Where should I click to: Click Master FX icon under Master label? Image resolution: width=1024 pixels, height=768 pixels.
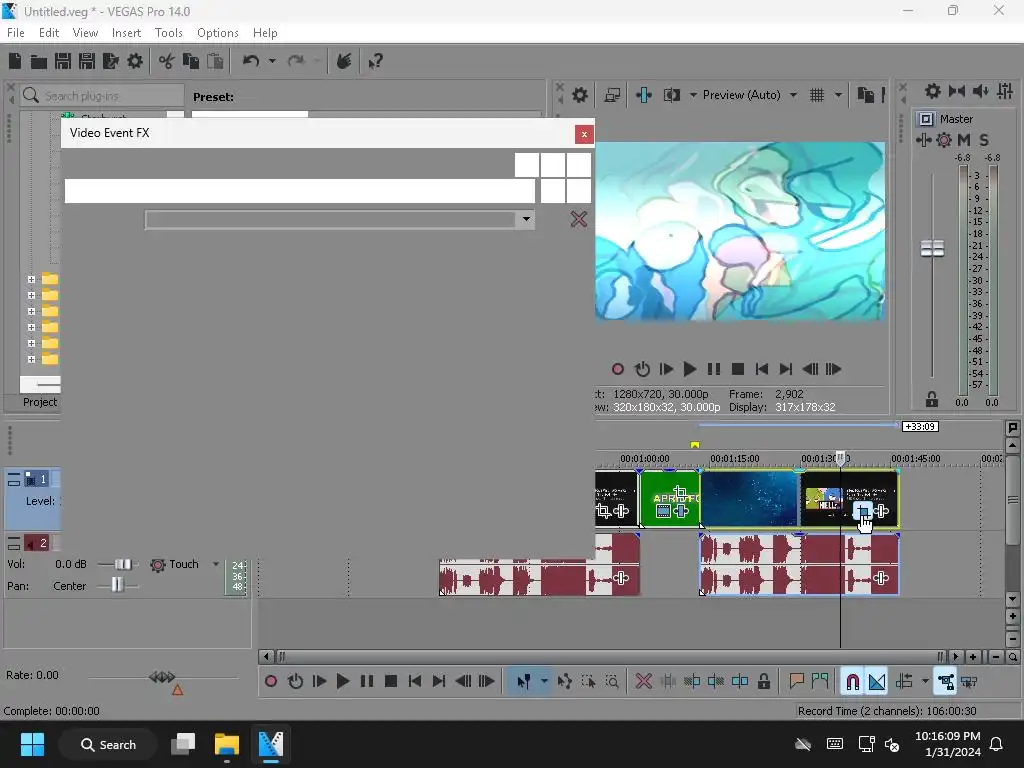pyautogui.click(x=923, y=140)
